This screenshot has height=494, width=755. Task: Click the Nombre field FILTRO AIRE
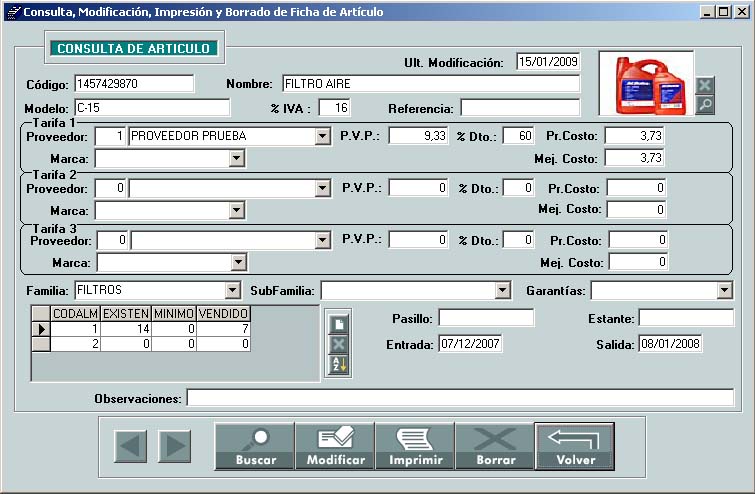click(x=431, y=84)
